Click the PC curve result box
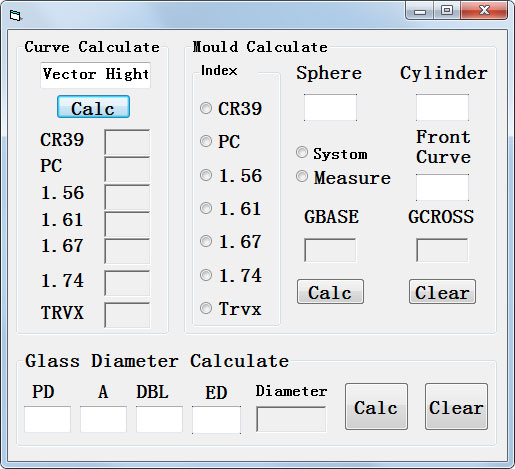Viewport: 515px width, 469px height. [x=127, y=169]
